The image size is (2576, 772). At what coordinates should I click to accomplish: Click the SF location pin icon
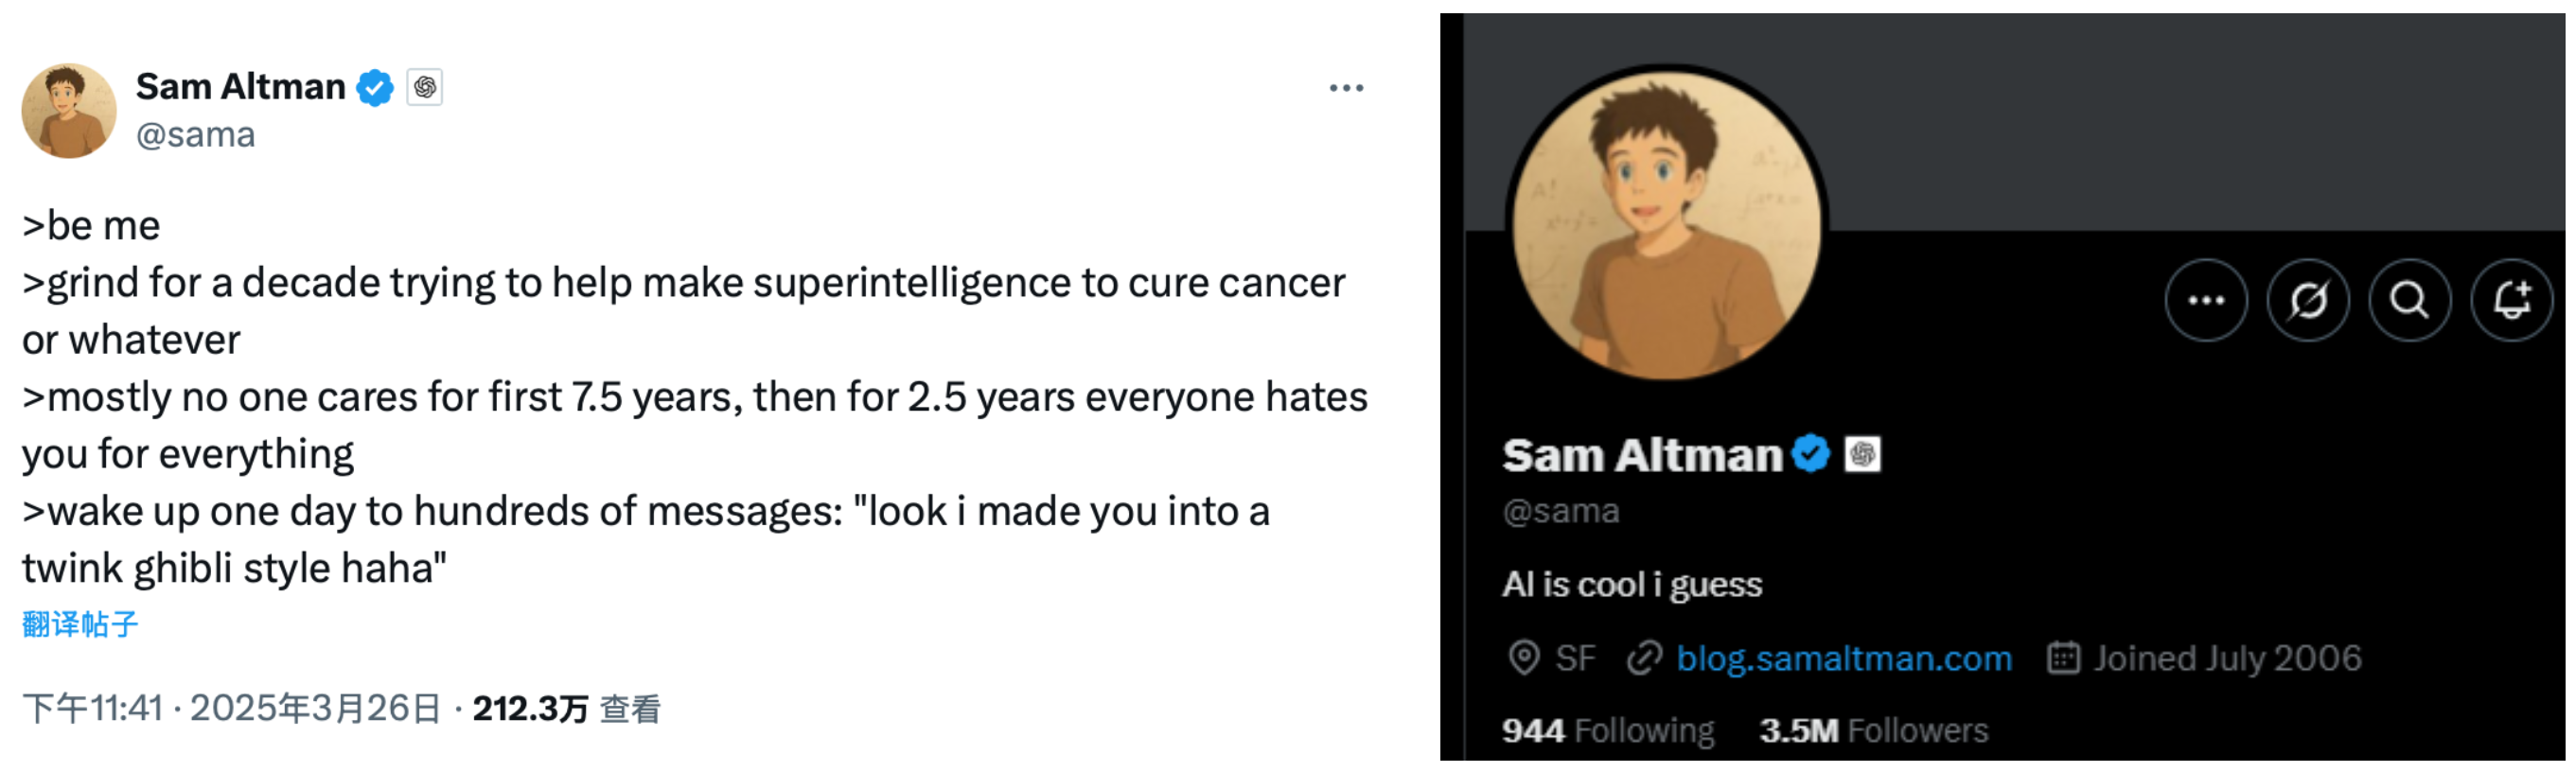(1523, 659)
